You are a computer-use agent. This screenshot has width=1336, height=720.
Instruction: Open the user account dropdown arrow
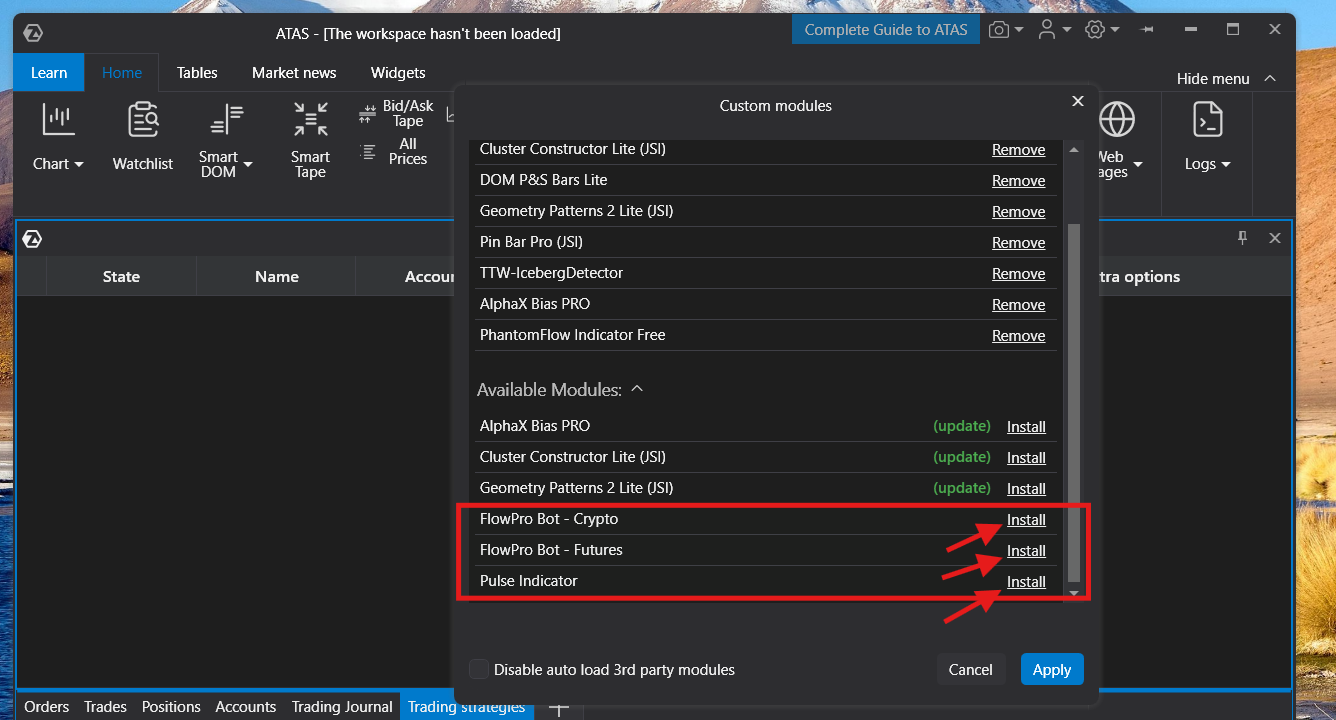pos(1067,30)
